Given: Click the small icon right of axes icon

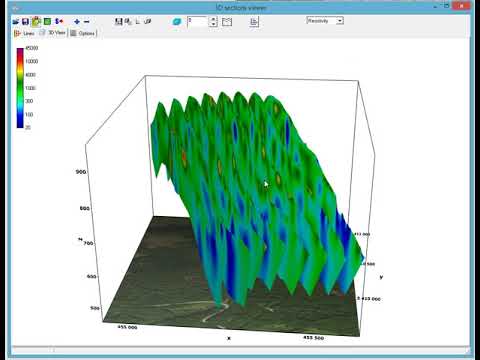Looking at the screenshot, I should point(147,22).
